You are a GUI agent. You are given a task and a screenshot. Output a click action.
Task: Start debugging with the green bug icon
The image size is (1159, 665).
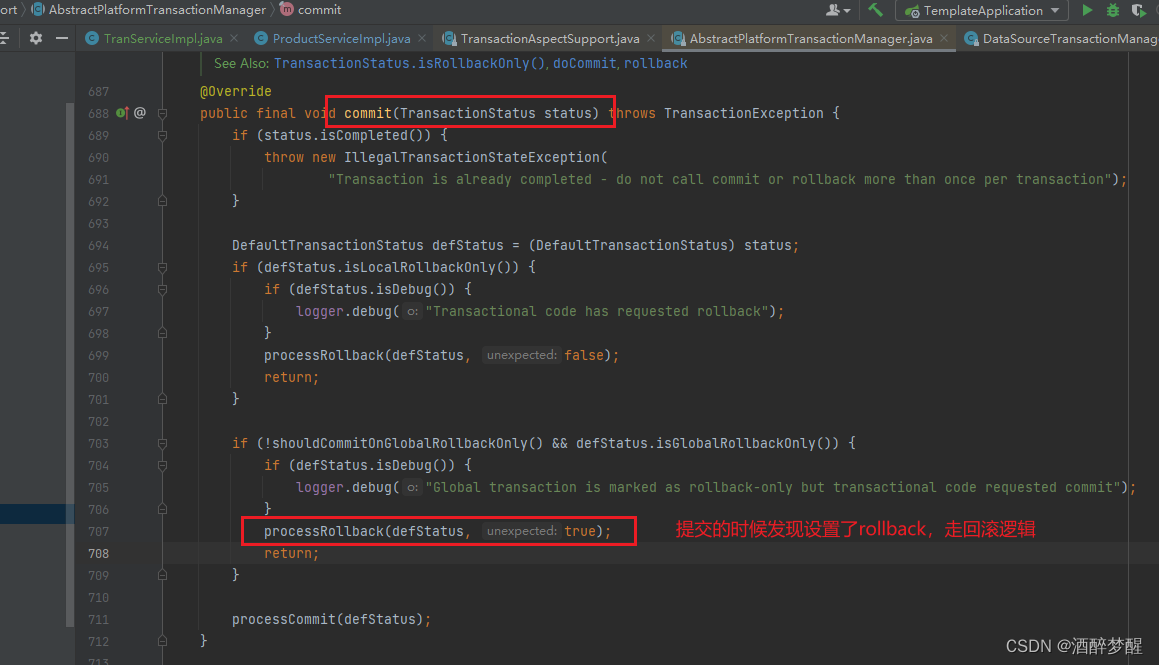click(x=1112, y=10)
